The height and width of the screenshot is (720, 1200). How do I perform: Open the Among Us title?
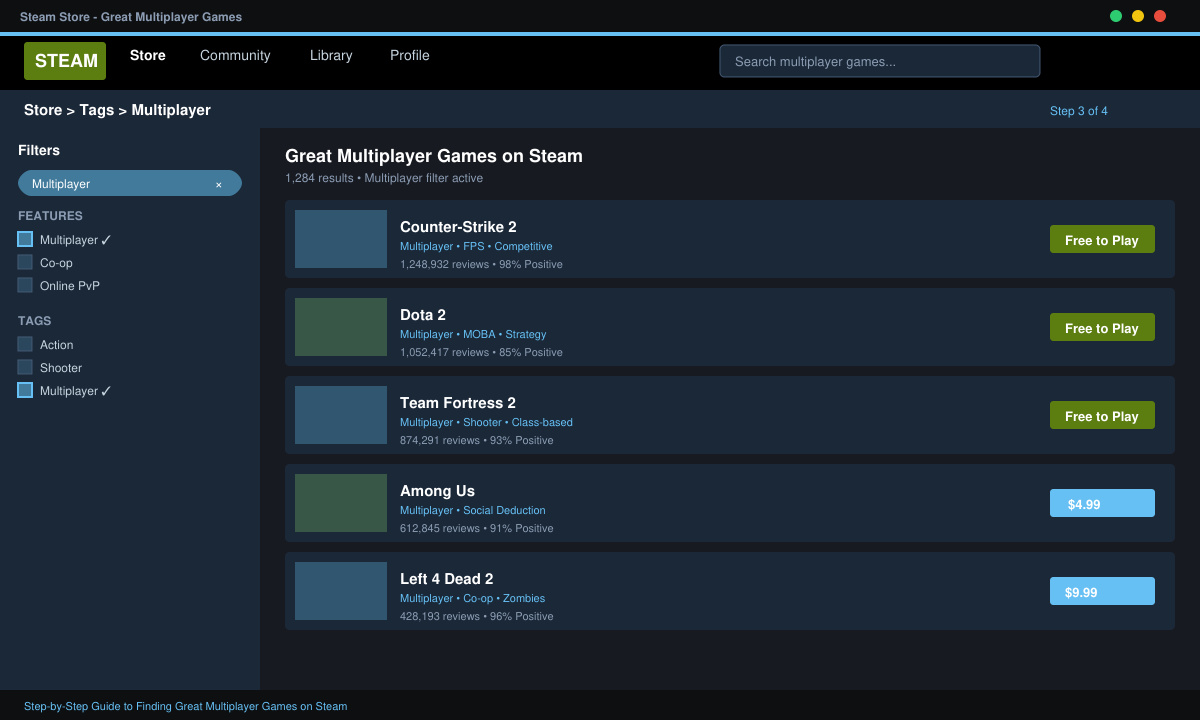pos(437,491)
